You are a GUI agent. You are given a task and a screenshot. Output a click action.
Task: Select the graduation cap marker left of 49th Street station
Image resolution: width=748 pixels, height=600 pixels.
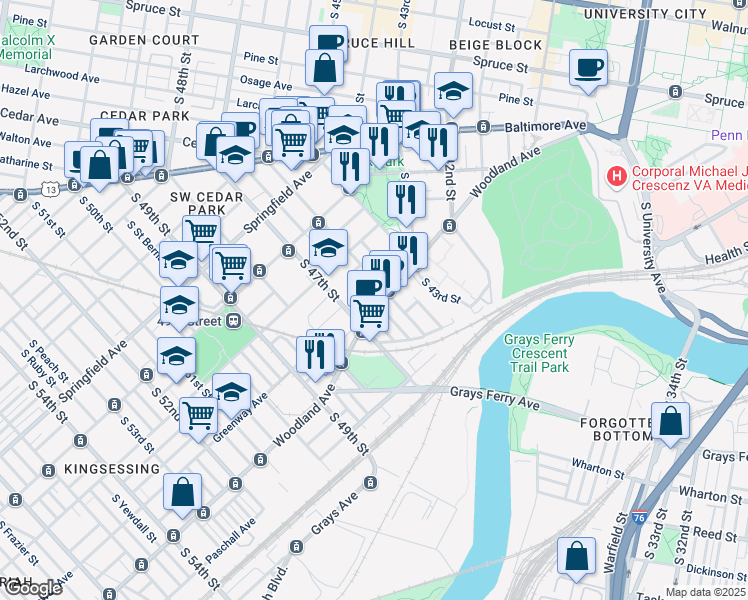(x=179, y=306)
